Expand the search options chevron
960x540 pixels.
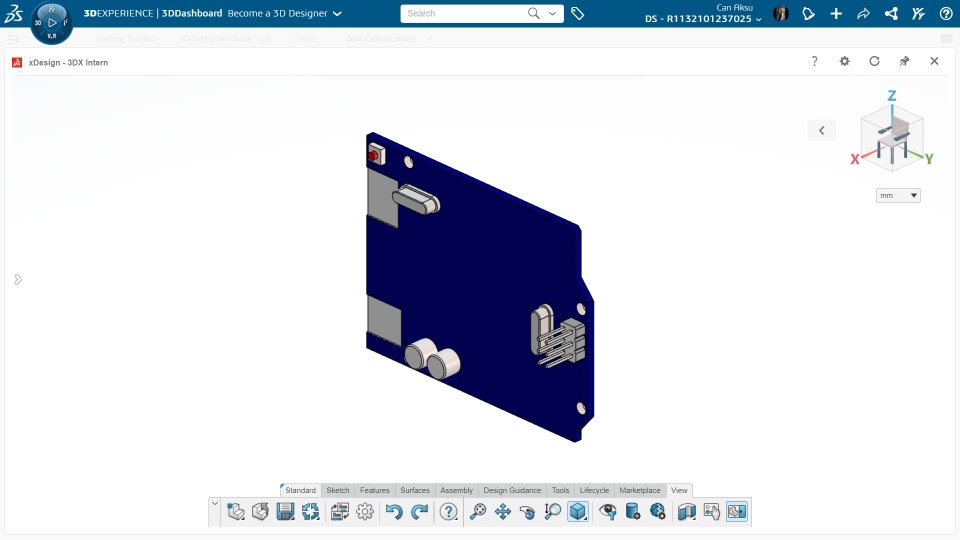tap(552, 13)
